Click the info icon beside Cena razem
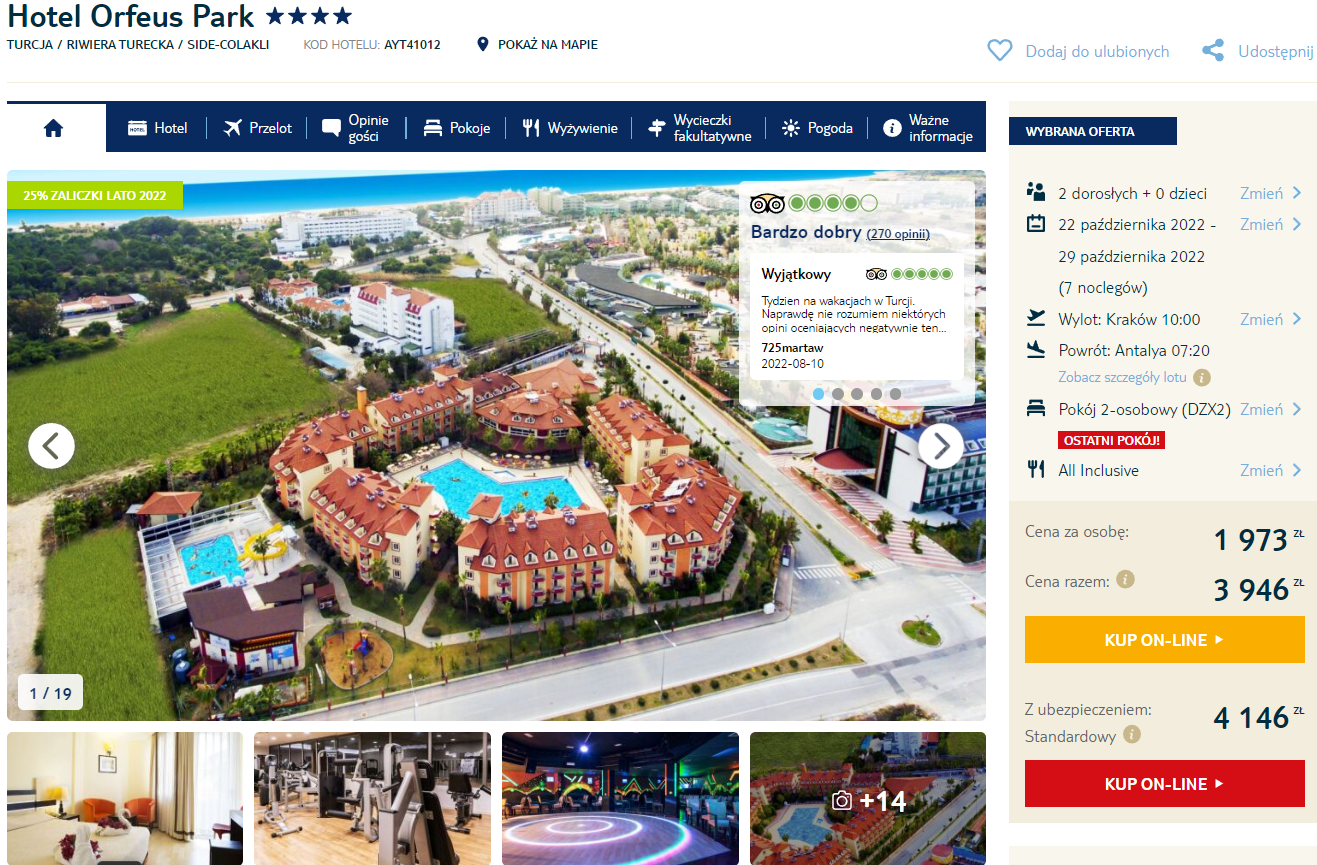Image resolution: width=1317 pixels, height=865 pixels. (1125, 579)
